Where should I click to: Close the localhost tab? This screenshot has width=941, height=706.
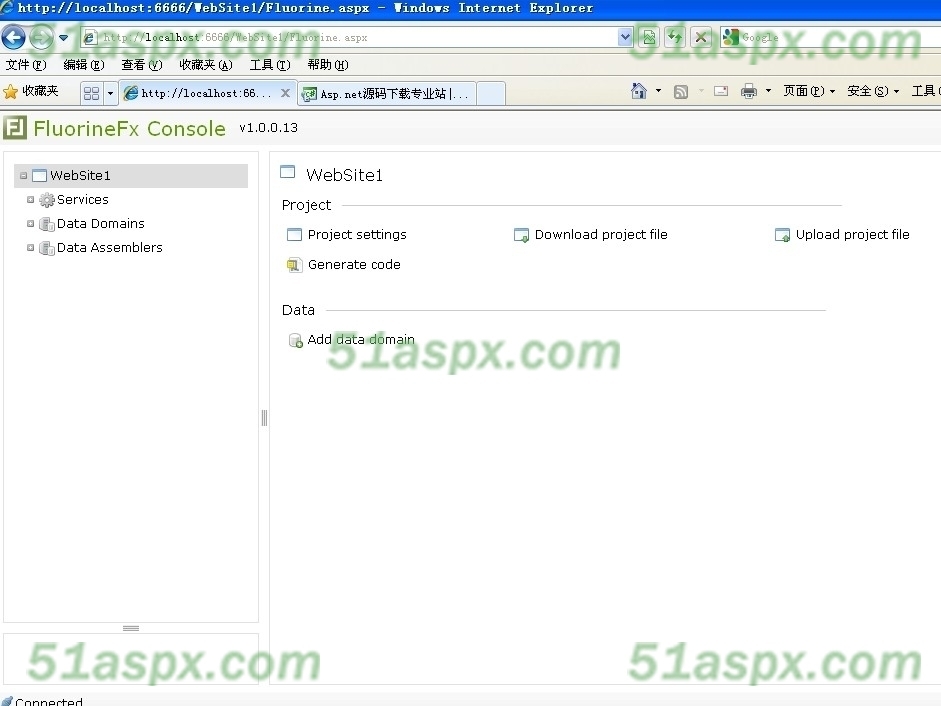[x=286, y=93]
